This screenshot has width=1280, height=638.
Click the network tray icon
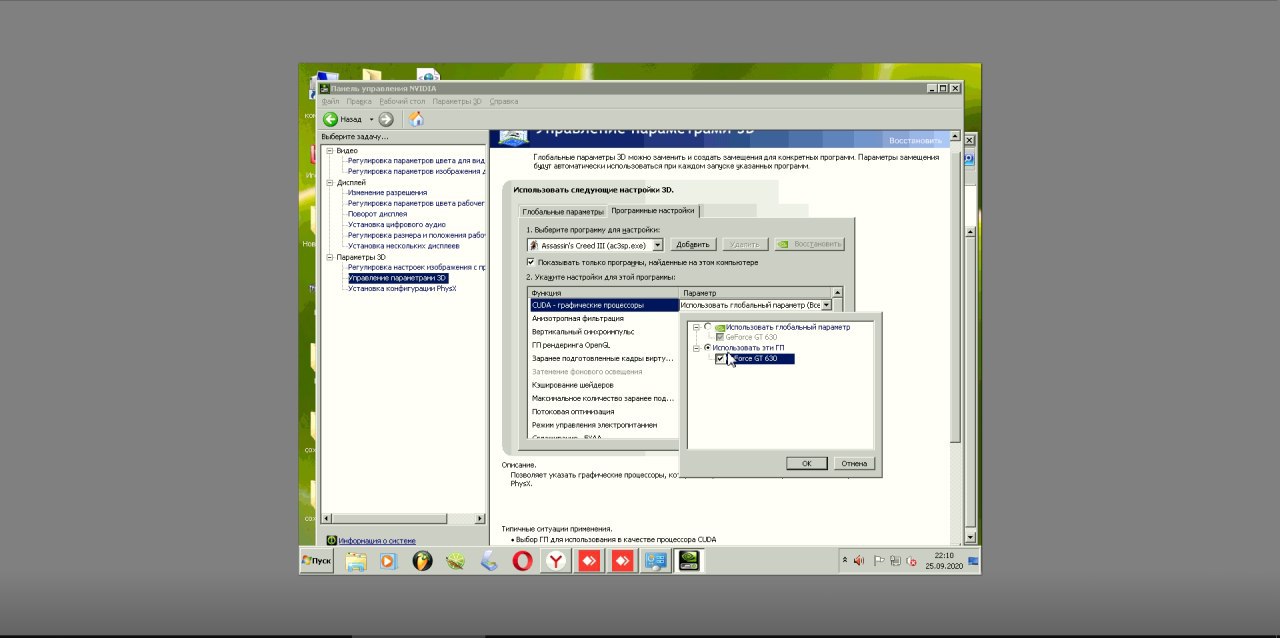[896, 561]
